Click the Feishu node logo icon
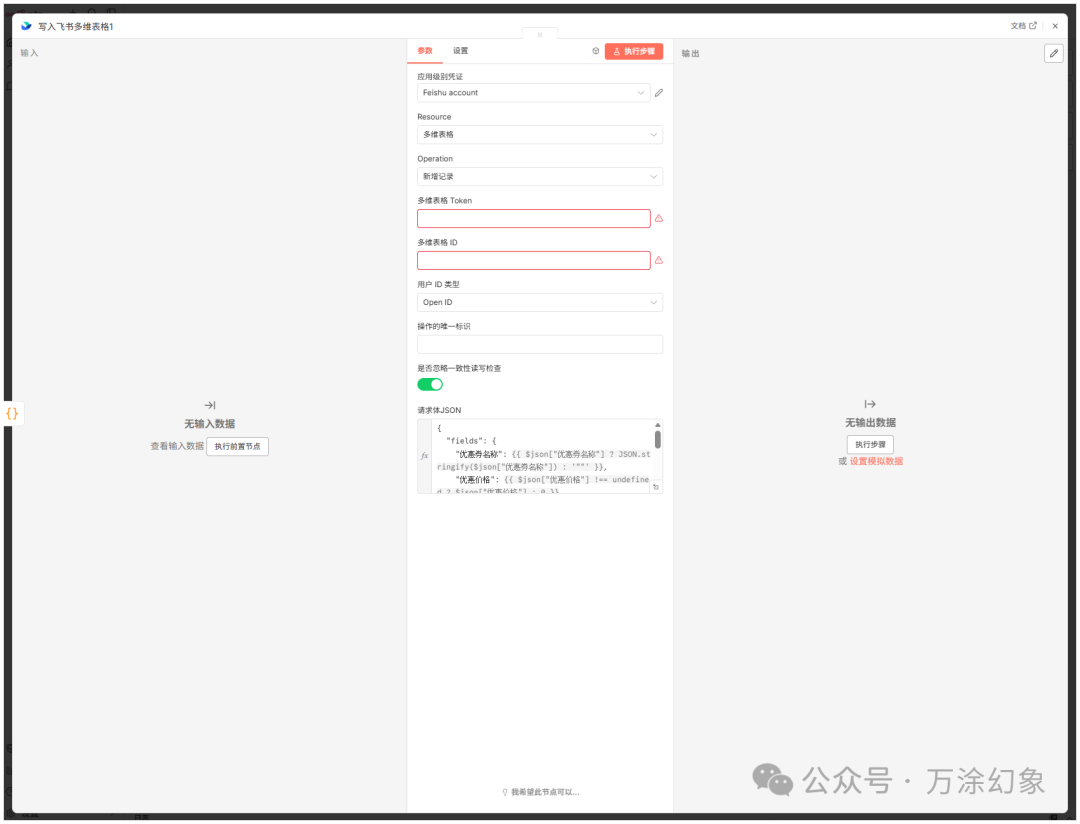 (26, 26)
